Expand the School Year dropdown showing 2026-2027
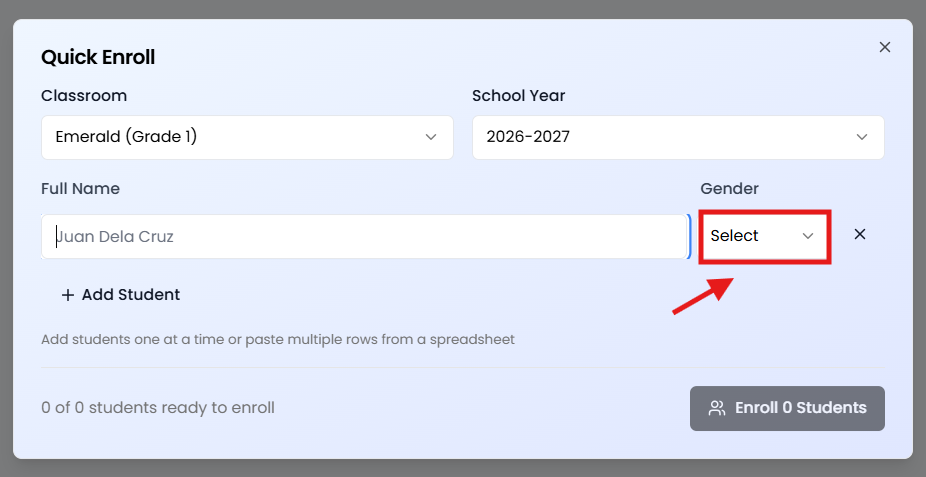 pos(677,137)
